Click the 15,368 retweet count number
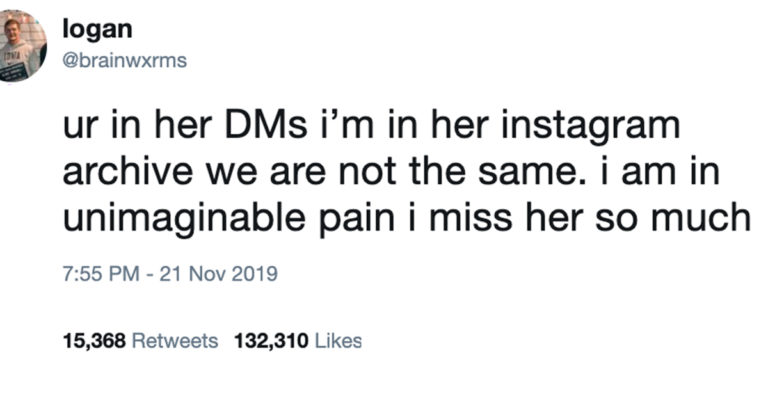768x402 pixels. coord(93,341)
